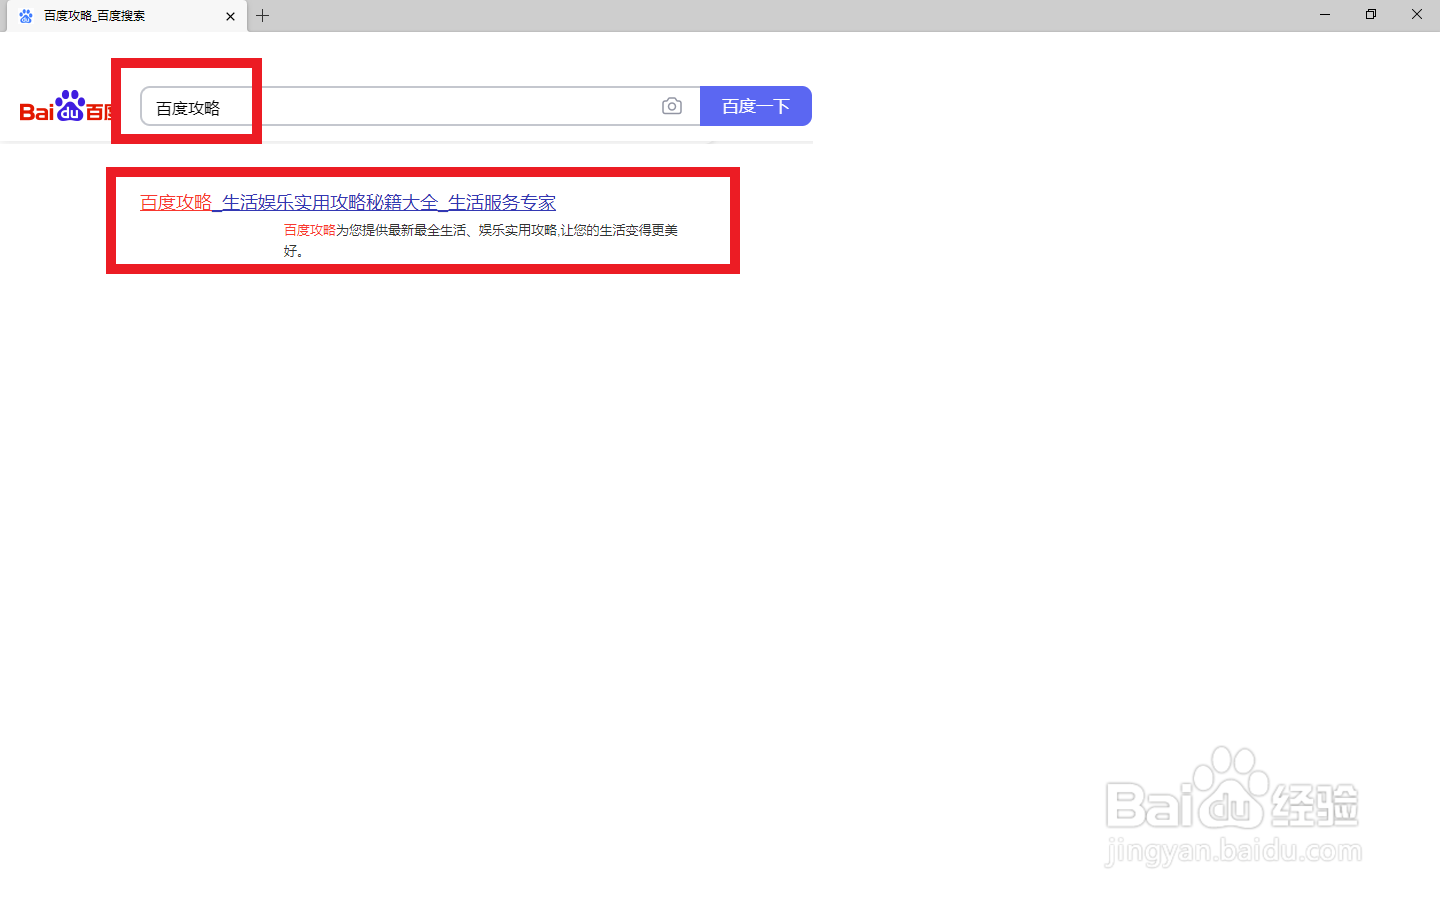Viewport: 1440px width, 900px height.
Task: Click the result description starting 百度攻略为您提供
Action: tap(481, 240)
